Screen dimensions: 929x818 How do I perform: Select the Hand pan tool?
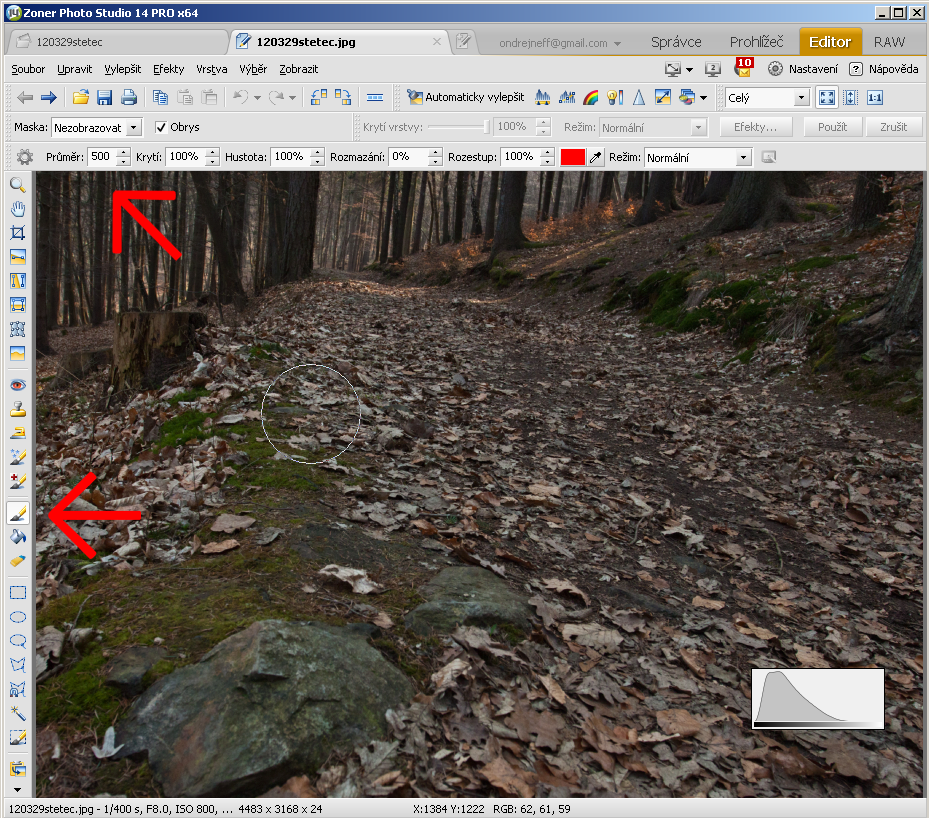pyautogui.click(x=17, y=208)
